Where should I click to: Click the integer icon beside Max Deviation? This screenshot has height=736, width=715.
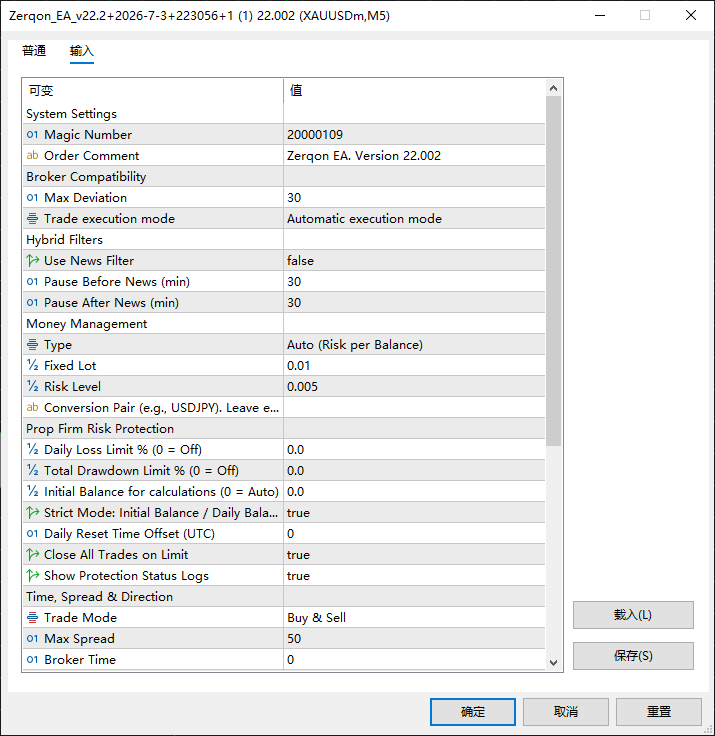click(32, 198)
